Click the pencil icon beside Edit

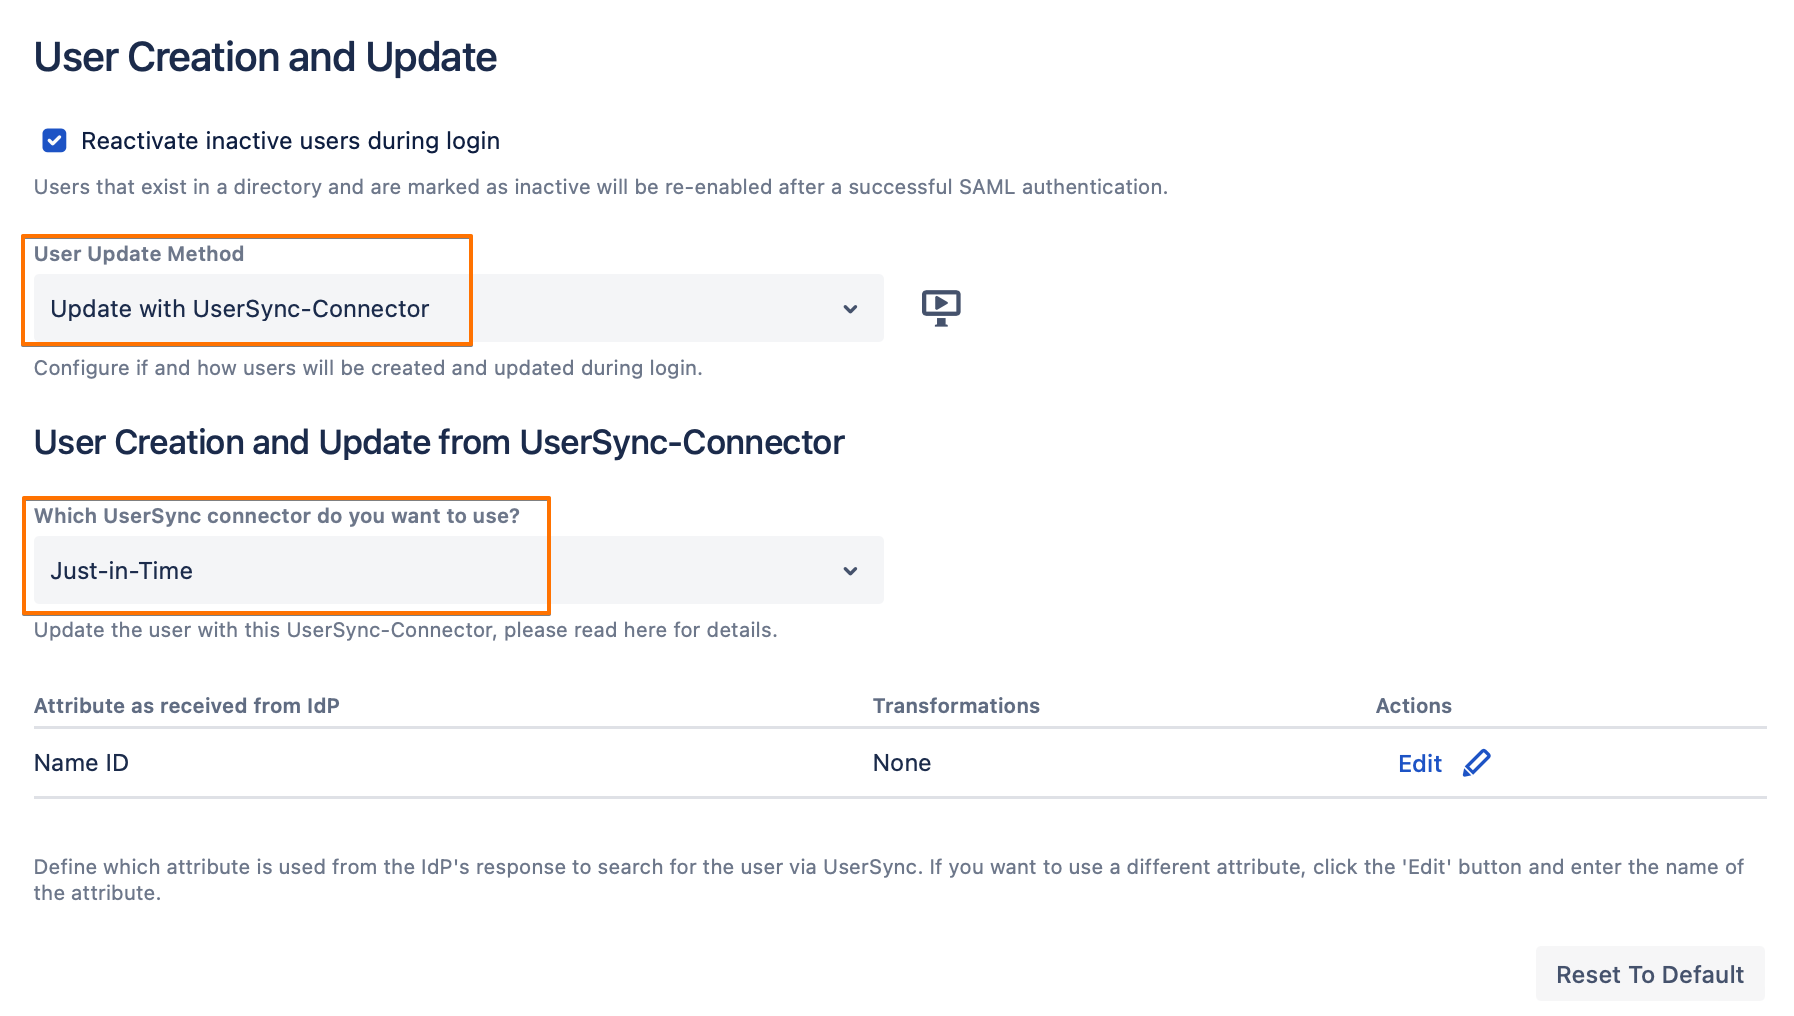coord(1476,763)
